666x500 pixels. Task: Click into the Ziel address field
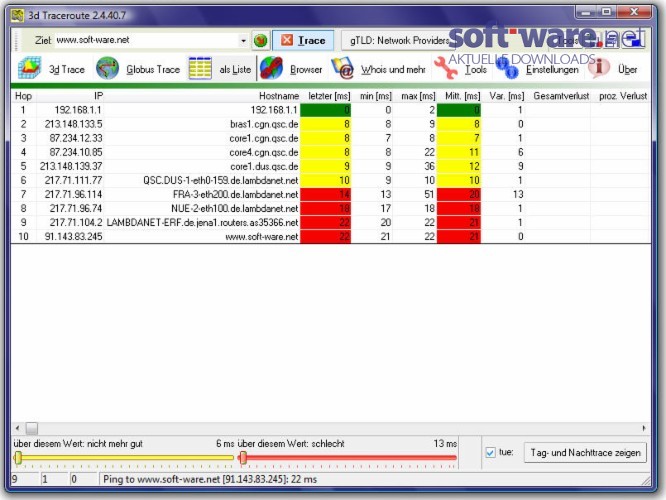pyautogui.click(x=147, y=40)
